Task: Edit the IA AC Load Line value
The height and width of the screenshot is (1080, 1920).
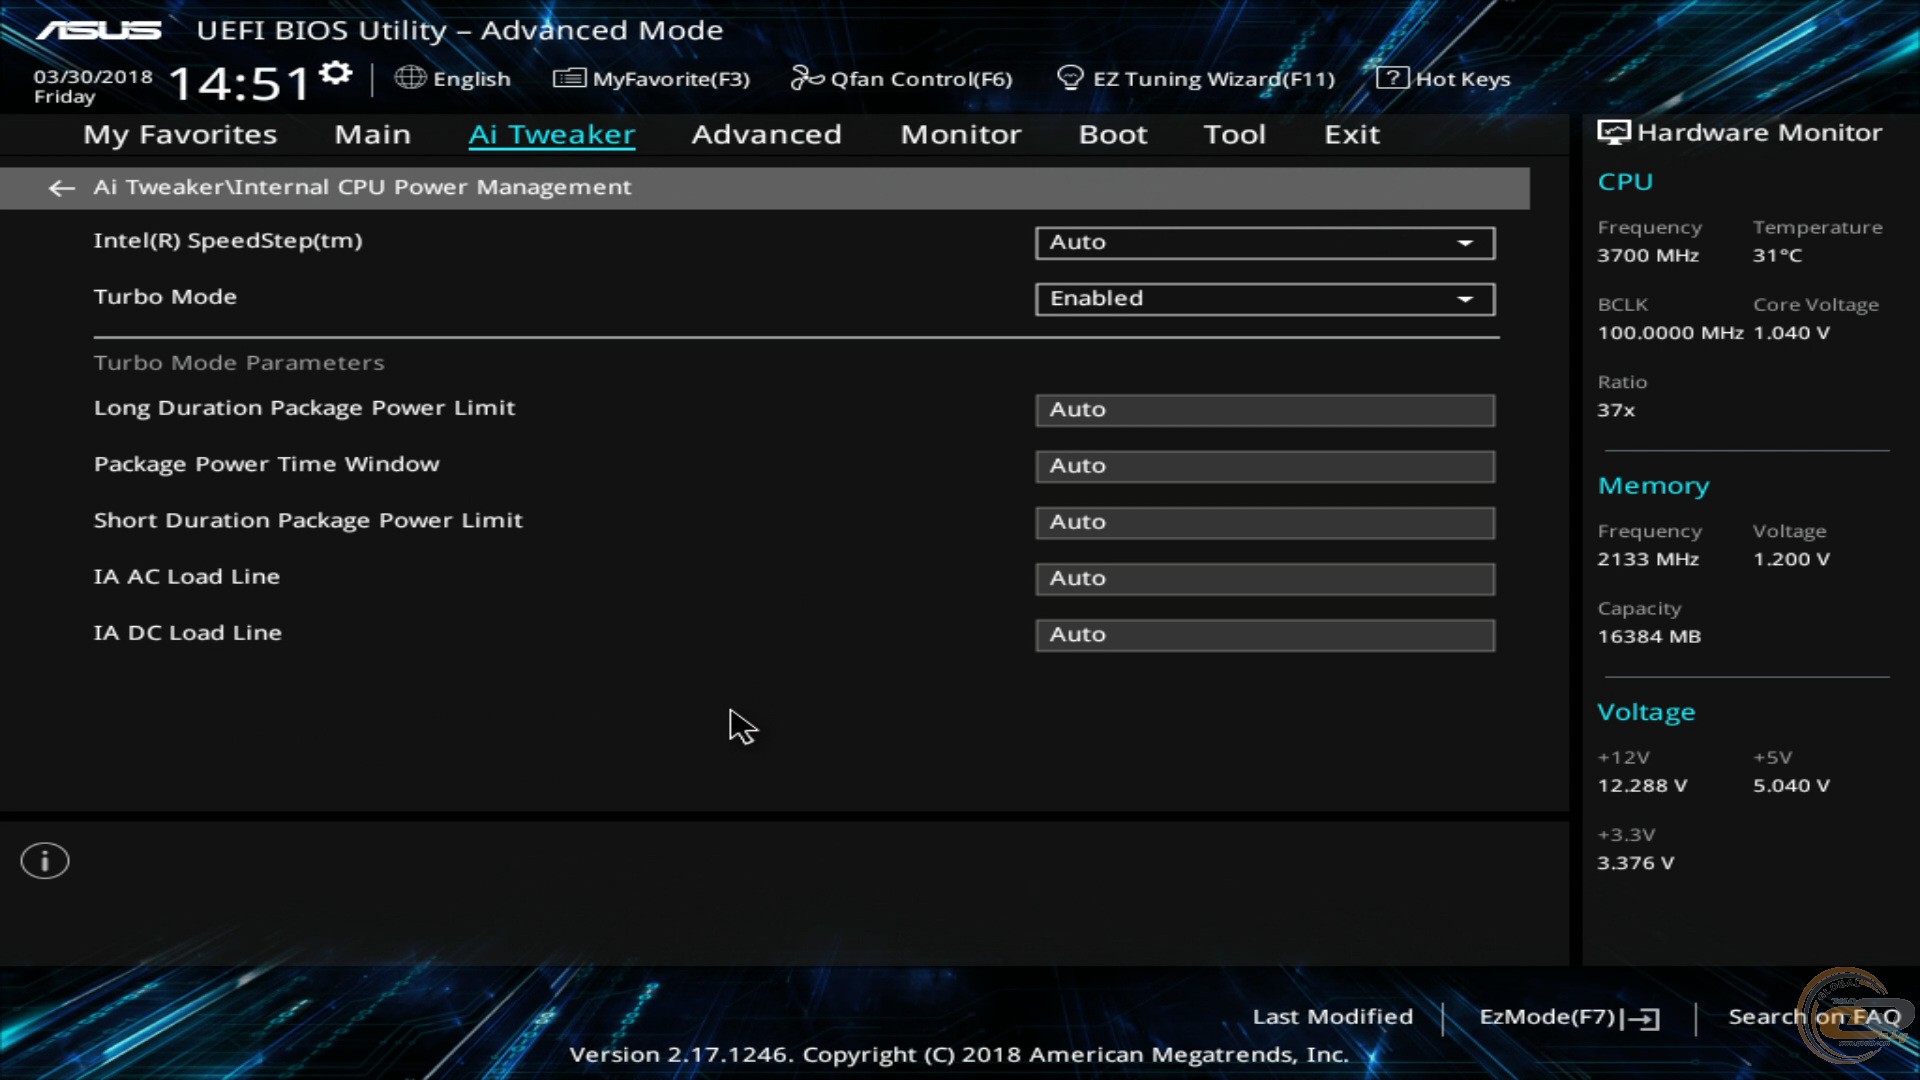Action: [1264, 579]
